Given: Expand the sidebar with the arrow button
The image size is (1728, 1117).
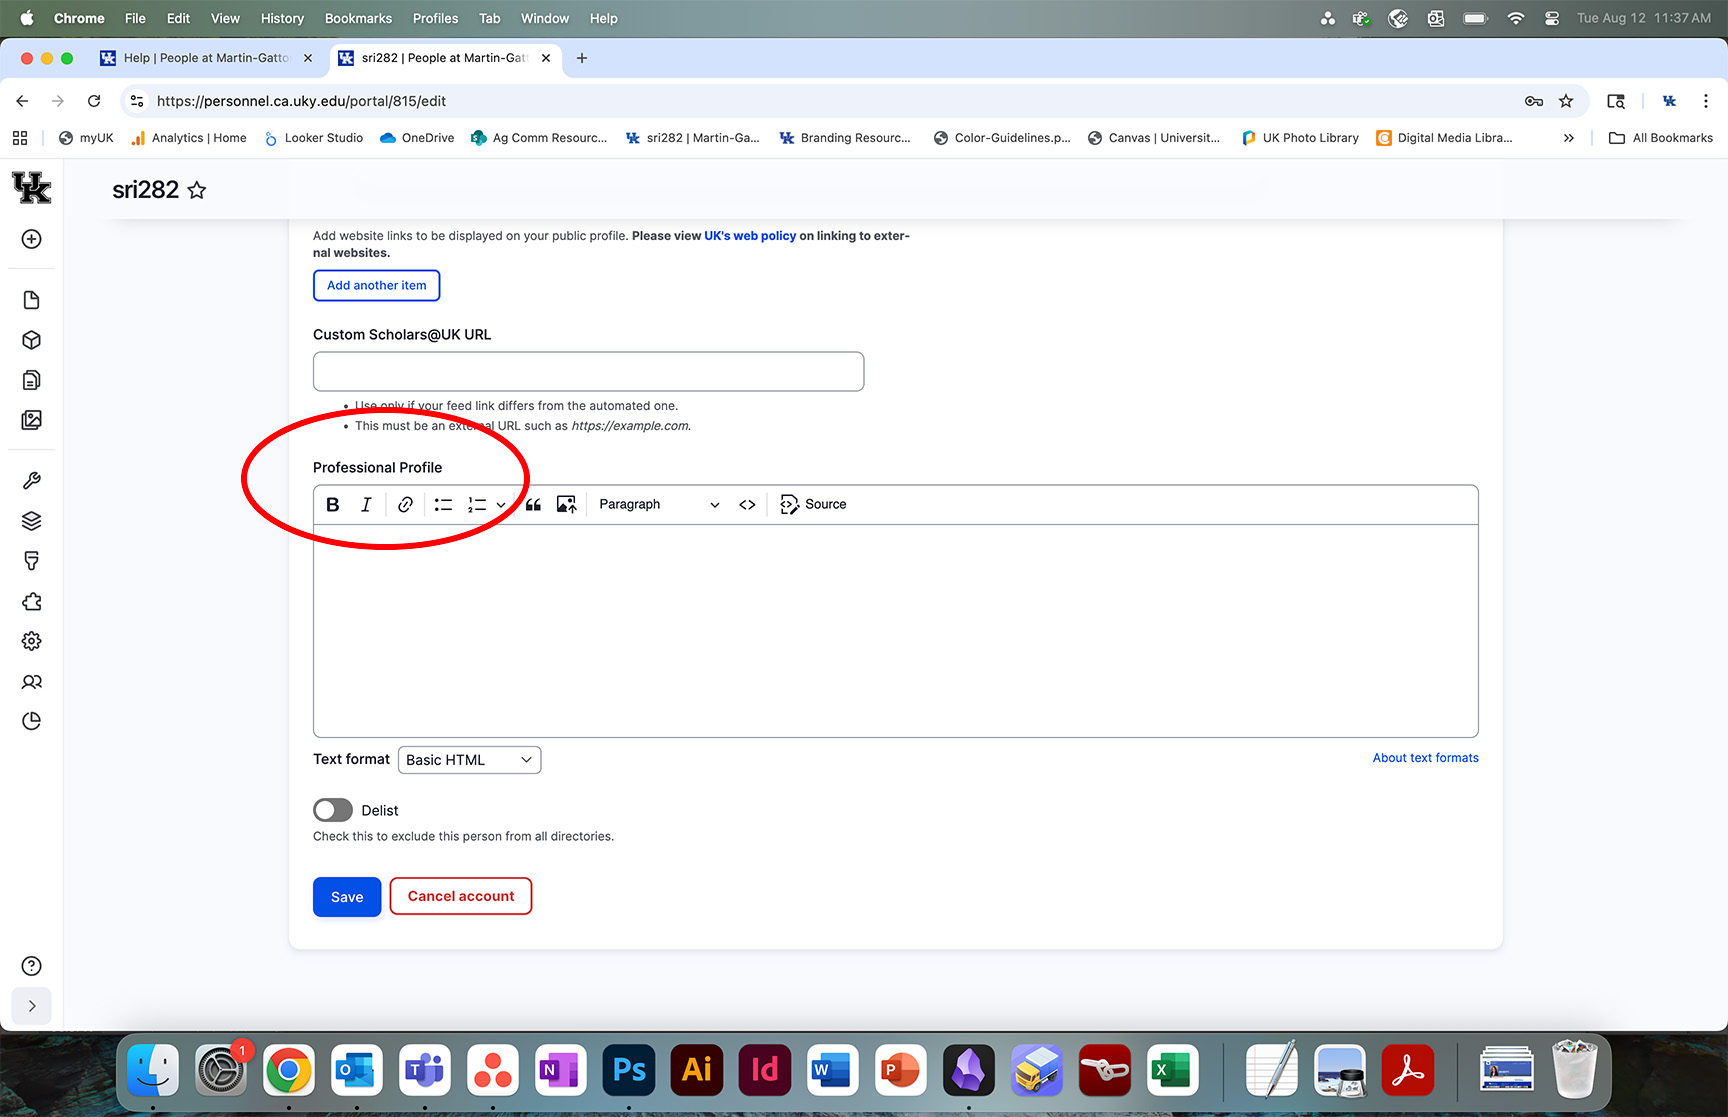Looking at the screenshot, I should (x=32, y=1006).
